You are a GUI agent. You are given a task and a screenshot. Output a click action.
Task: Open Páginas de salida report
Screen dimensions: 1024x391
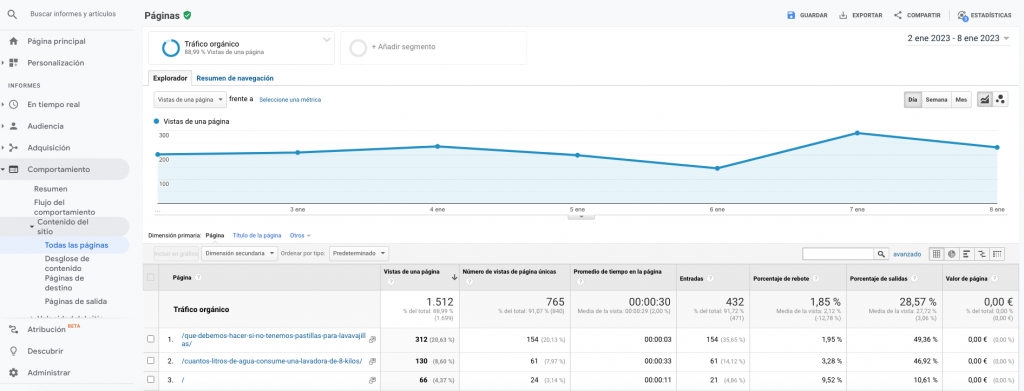click(x=76, y=302)
